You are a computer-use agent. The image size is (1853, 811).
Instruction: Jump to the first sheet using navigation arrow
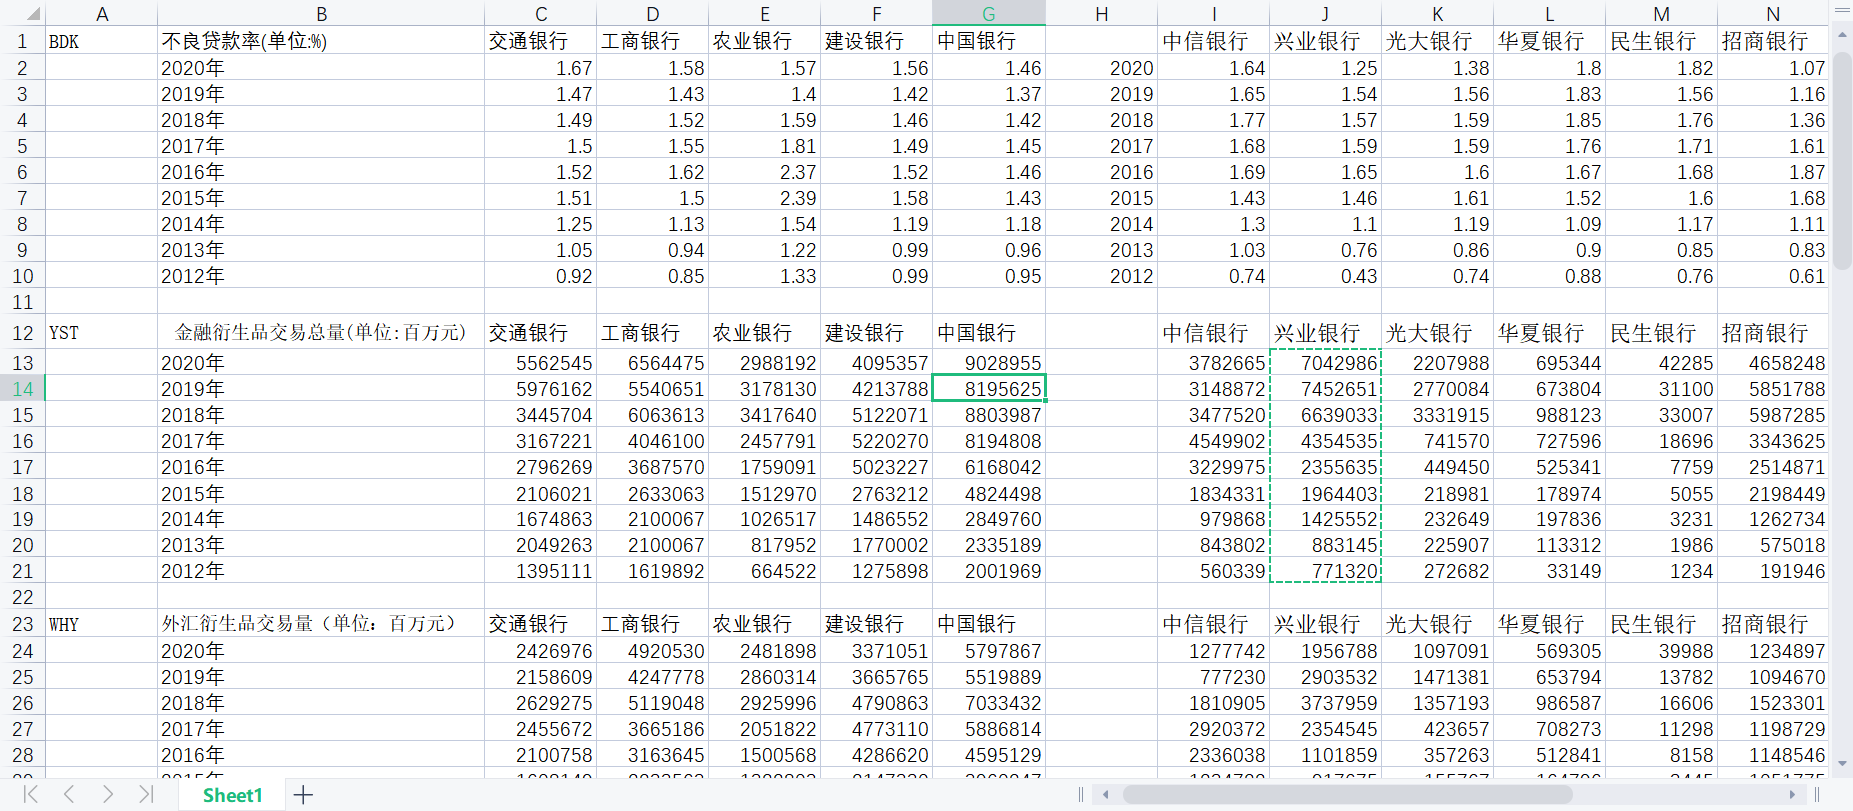[x=31, y=795]
